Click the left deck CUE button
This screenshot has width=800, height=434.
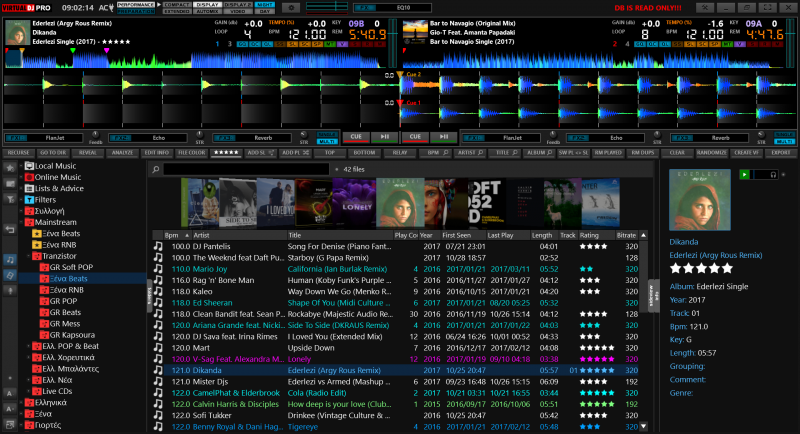(x=356, y=137)
